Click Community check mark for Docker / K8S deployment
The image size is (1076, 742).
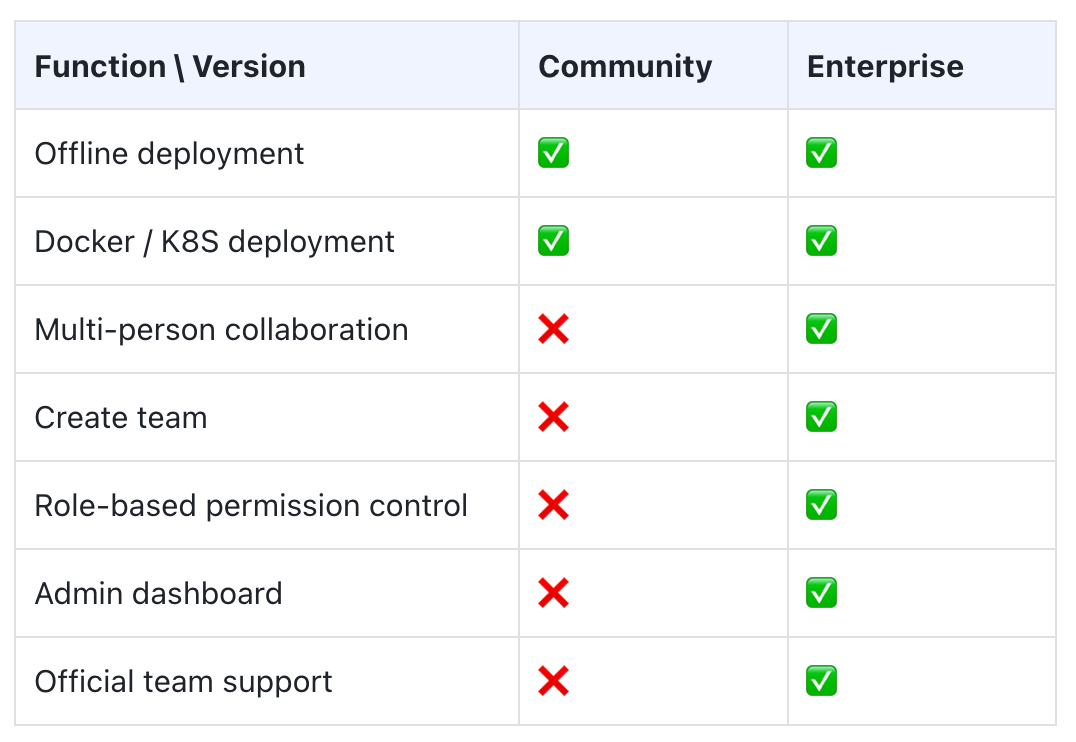tap(553, 242)
